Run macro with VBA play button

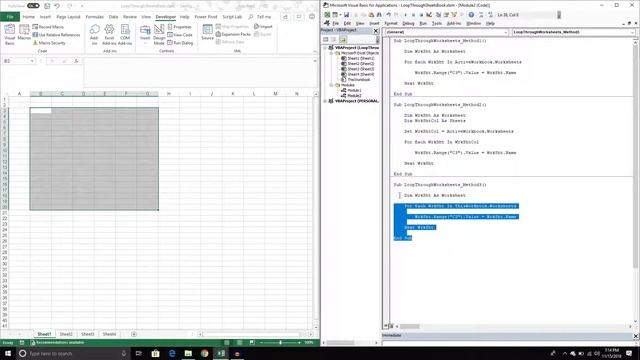pos(405,15)
